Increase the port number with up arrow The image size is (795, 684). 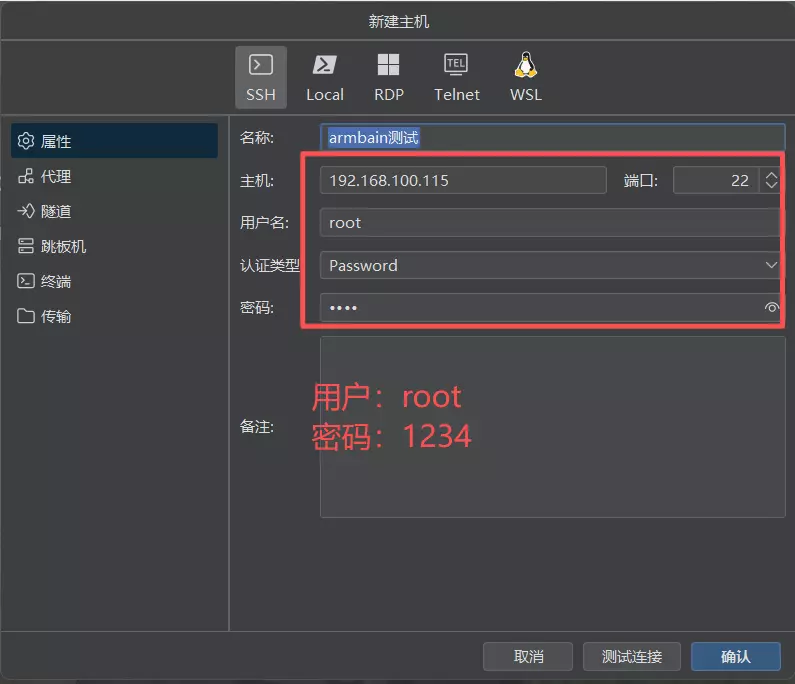[771, 175]
